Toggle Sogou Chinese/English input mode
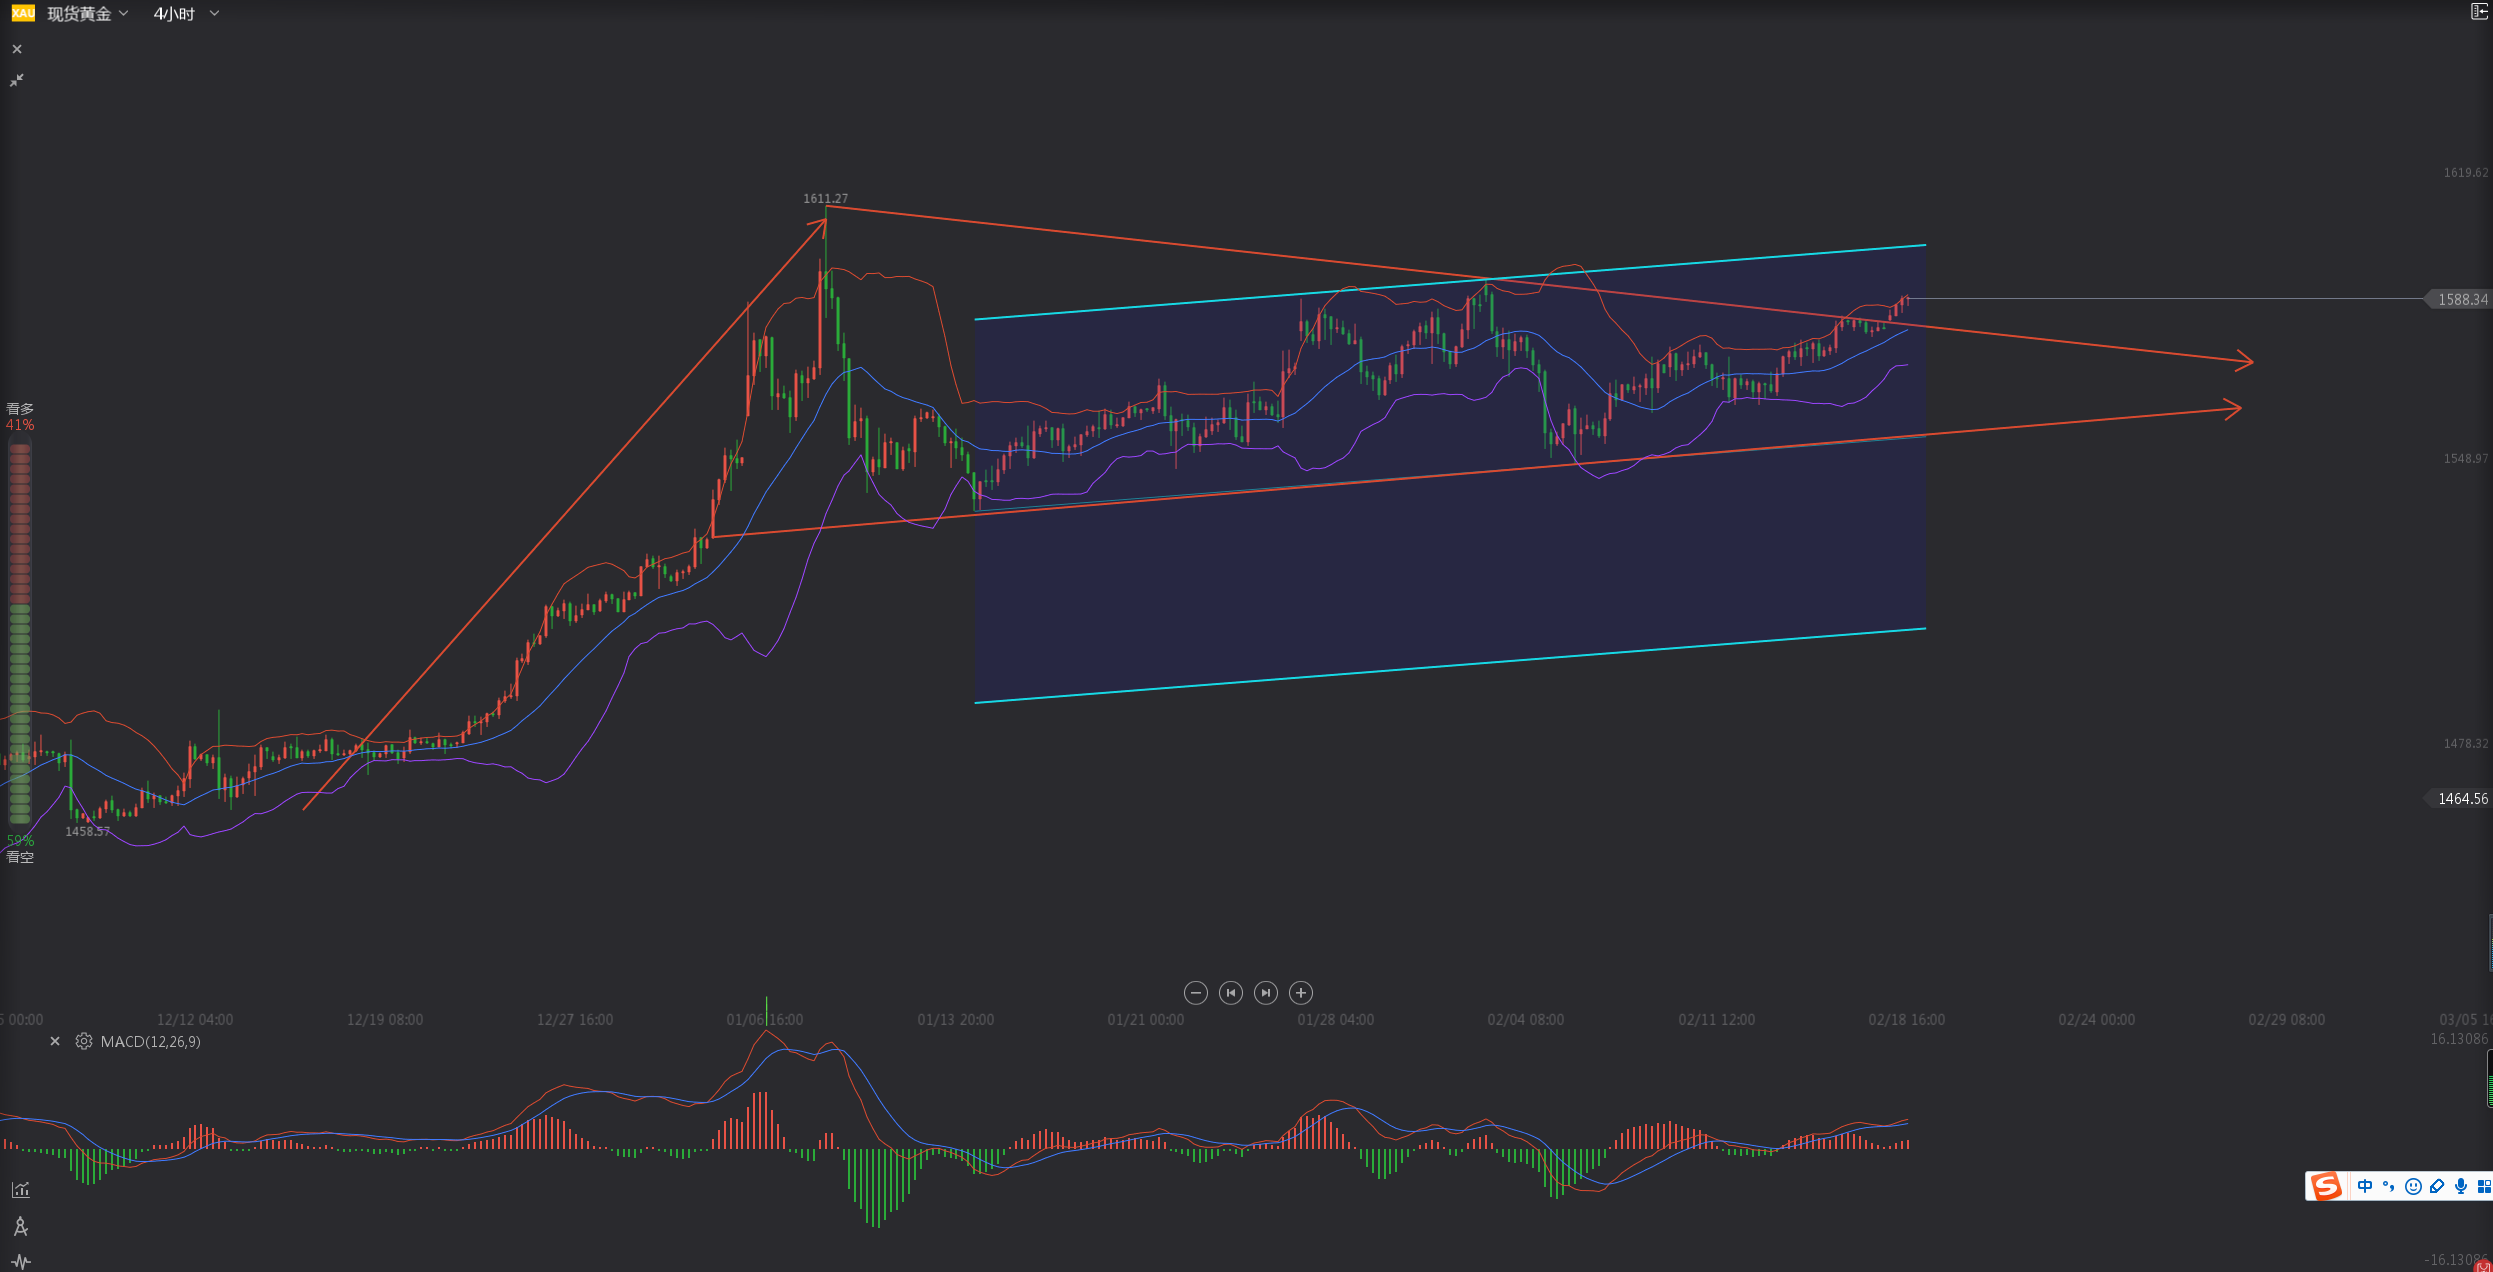The image size is (2493, 1272). (2364, 1186)
